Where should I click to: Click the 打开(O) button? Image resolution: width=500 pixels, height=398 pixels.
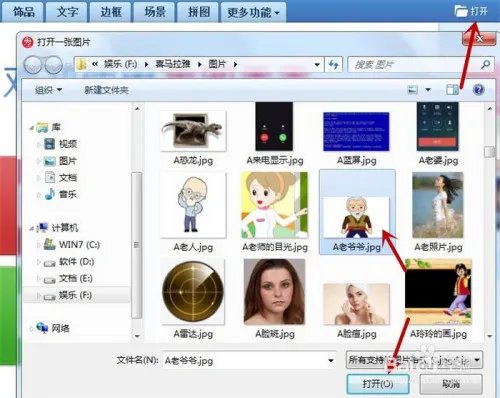click(378, 384)
